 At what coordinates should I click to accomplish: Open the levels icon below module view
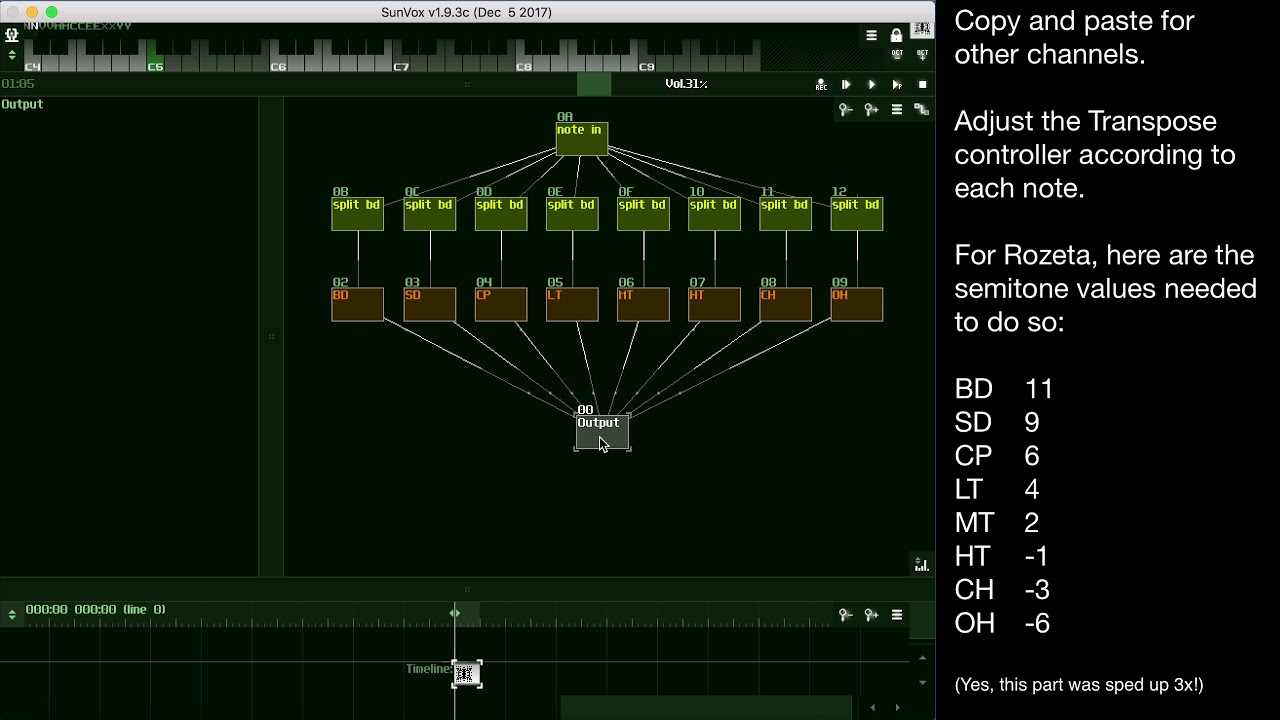921,564
